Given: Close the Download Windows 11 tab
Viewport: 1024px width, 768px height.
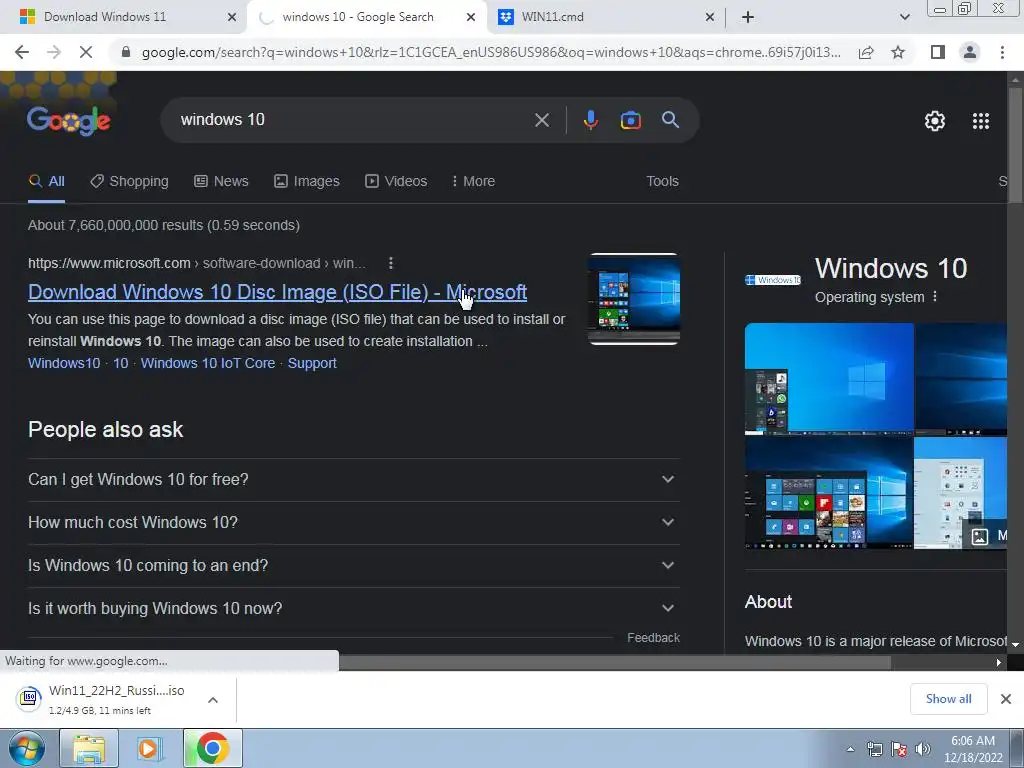Looking at the screenshot, I should [x=231, y=17].
